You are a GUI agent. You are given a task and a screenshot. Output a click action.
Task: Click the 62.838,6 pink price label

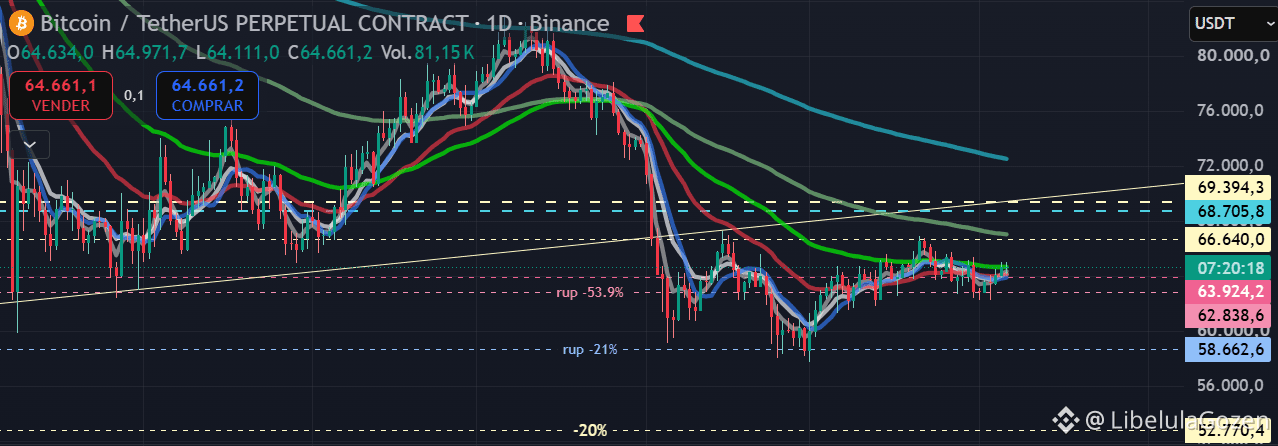(1229, 315)
